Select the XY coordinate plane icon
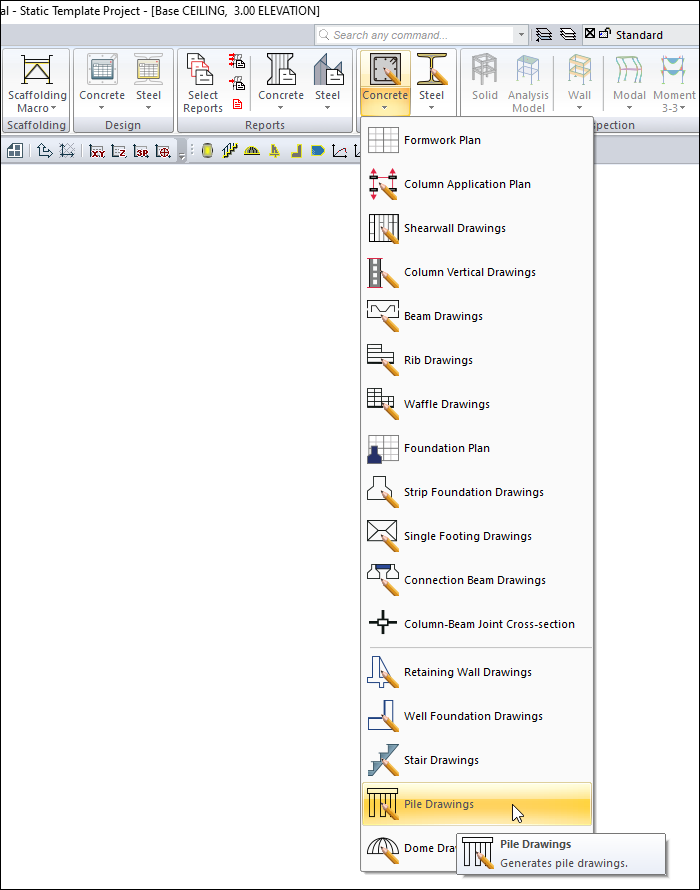 pos(97,151)
